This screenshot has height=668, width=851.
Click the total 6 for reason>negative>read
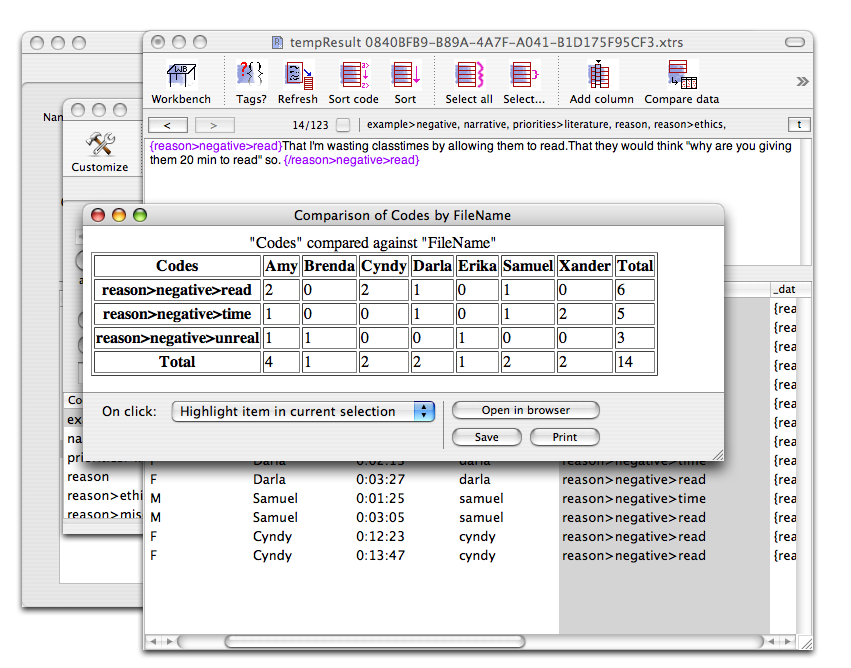click(x=634, y=290)
